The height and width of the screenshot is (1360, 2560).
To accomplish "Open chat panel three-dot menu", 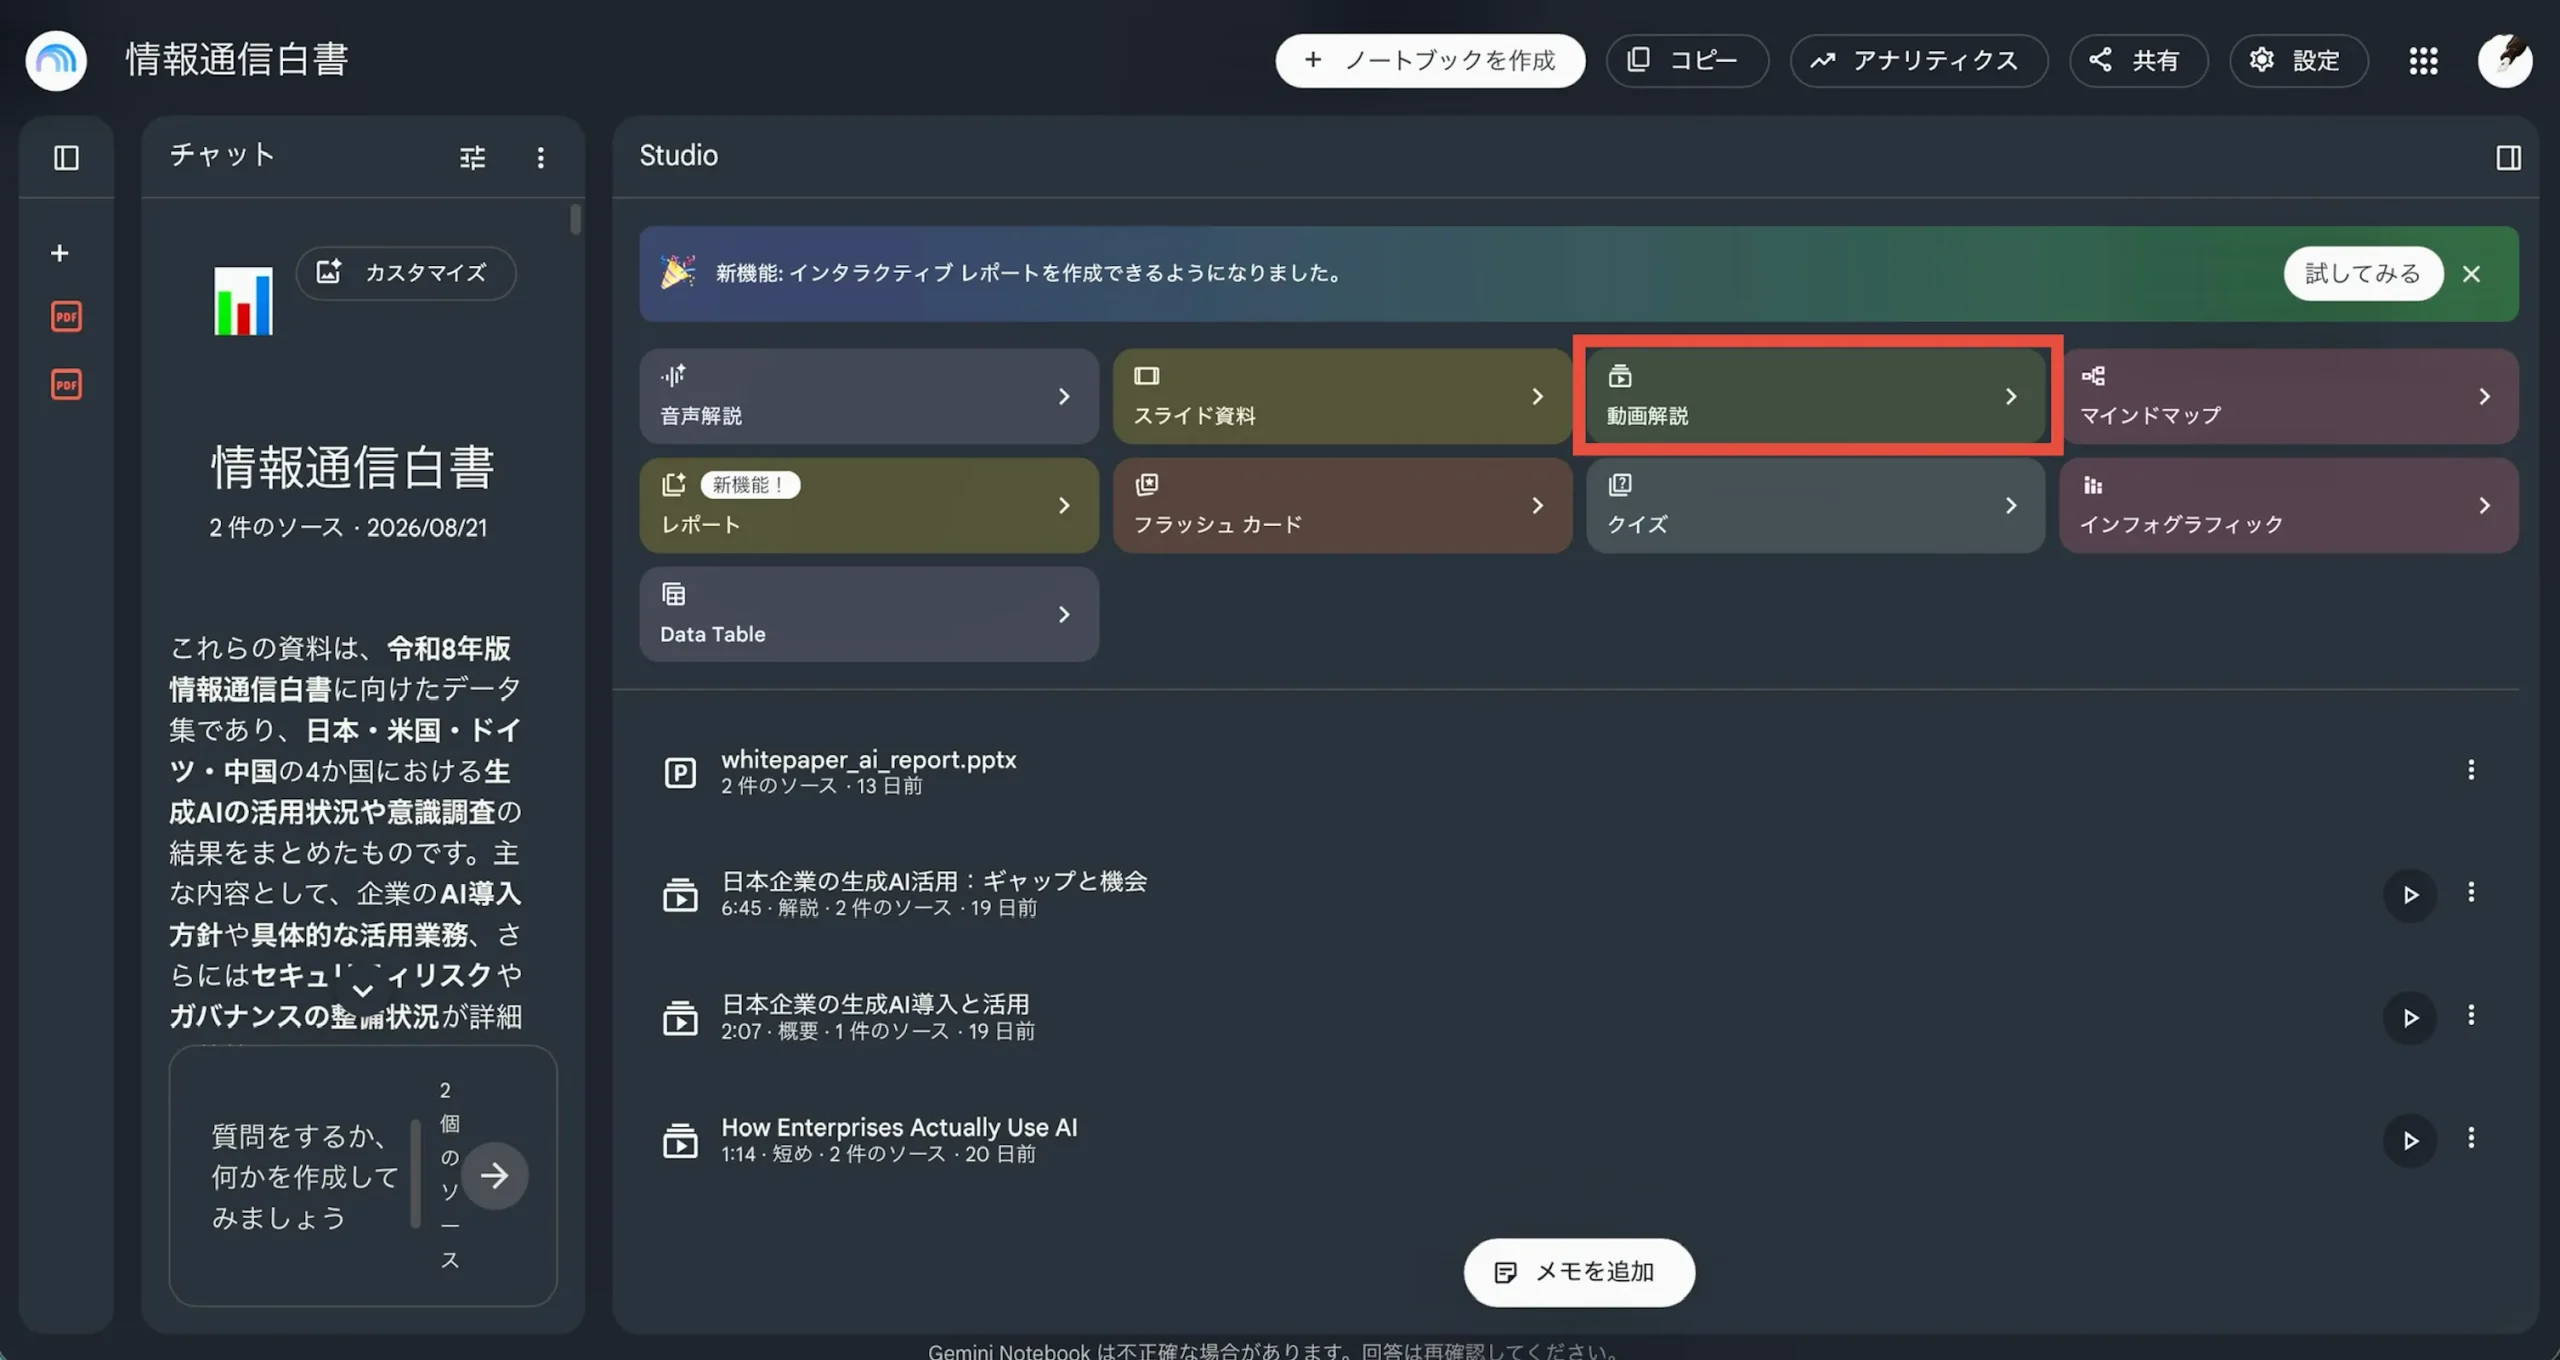I will click(541, 158).
